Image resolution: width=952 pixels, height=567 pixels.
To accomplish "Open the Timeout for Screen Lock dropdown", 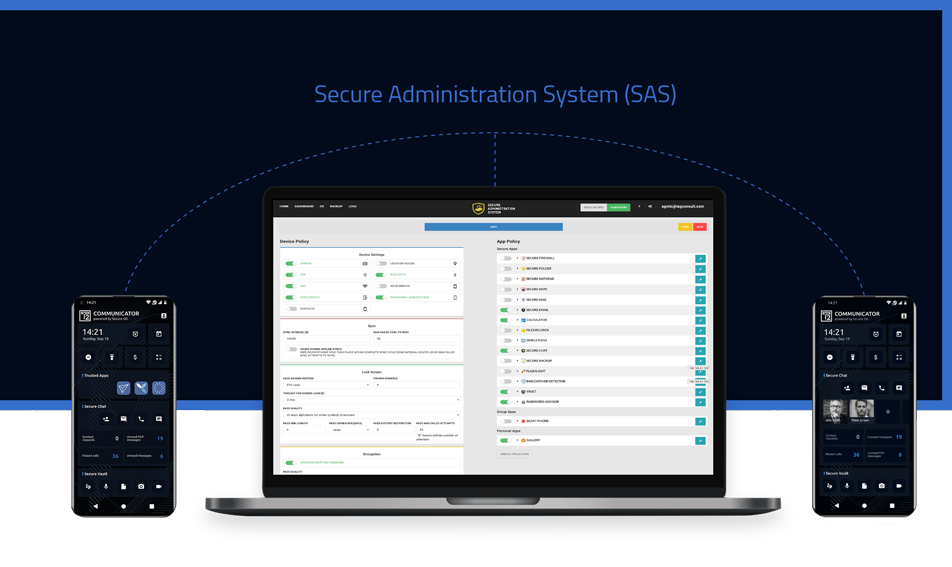I will [372, 400].
